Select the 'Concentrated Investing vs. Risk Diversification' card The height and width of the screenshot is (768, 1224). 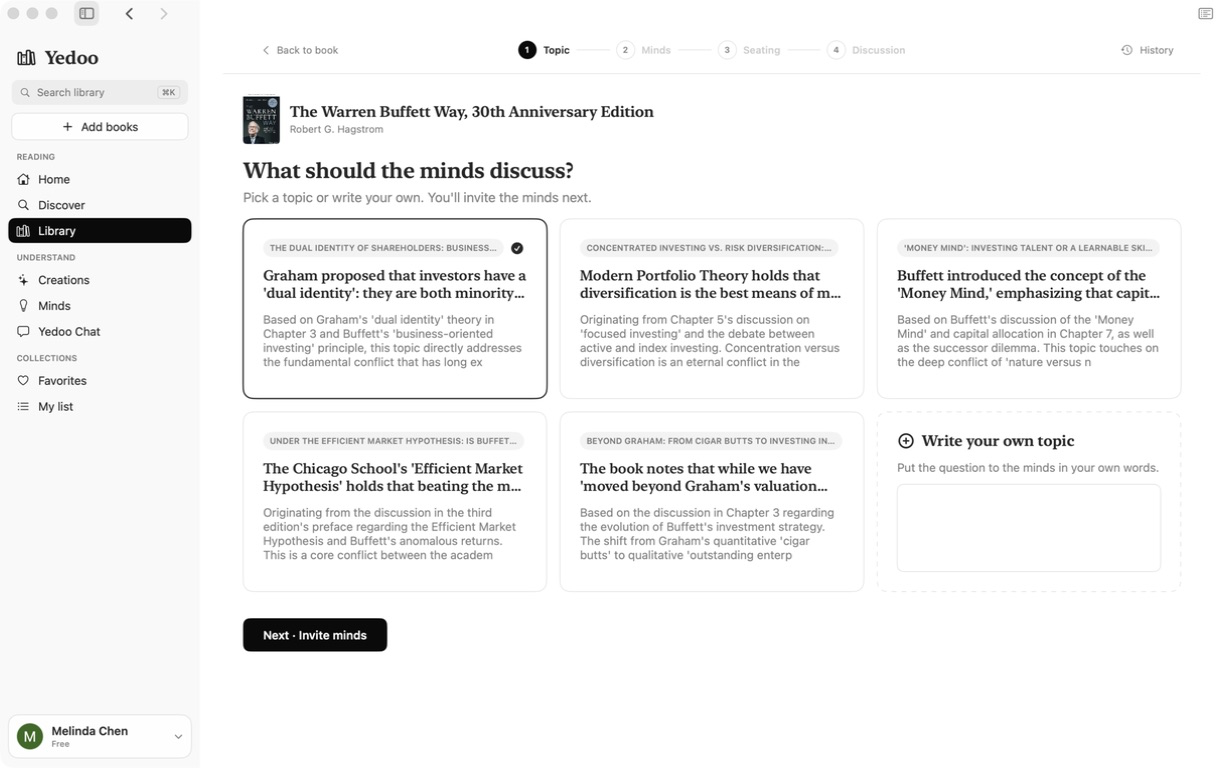712,309
